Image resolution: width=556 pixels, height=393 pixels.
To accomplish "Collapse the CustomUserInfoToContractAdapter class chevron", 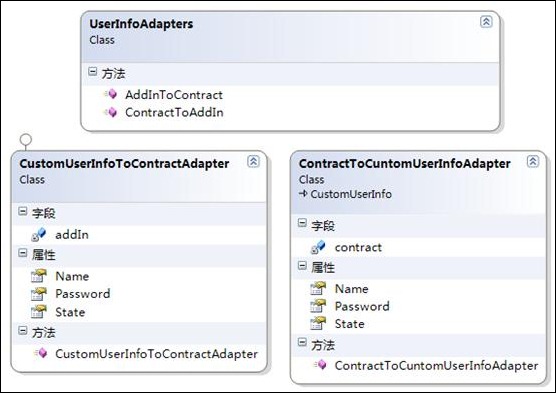I will tap(253, 161).
